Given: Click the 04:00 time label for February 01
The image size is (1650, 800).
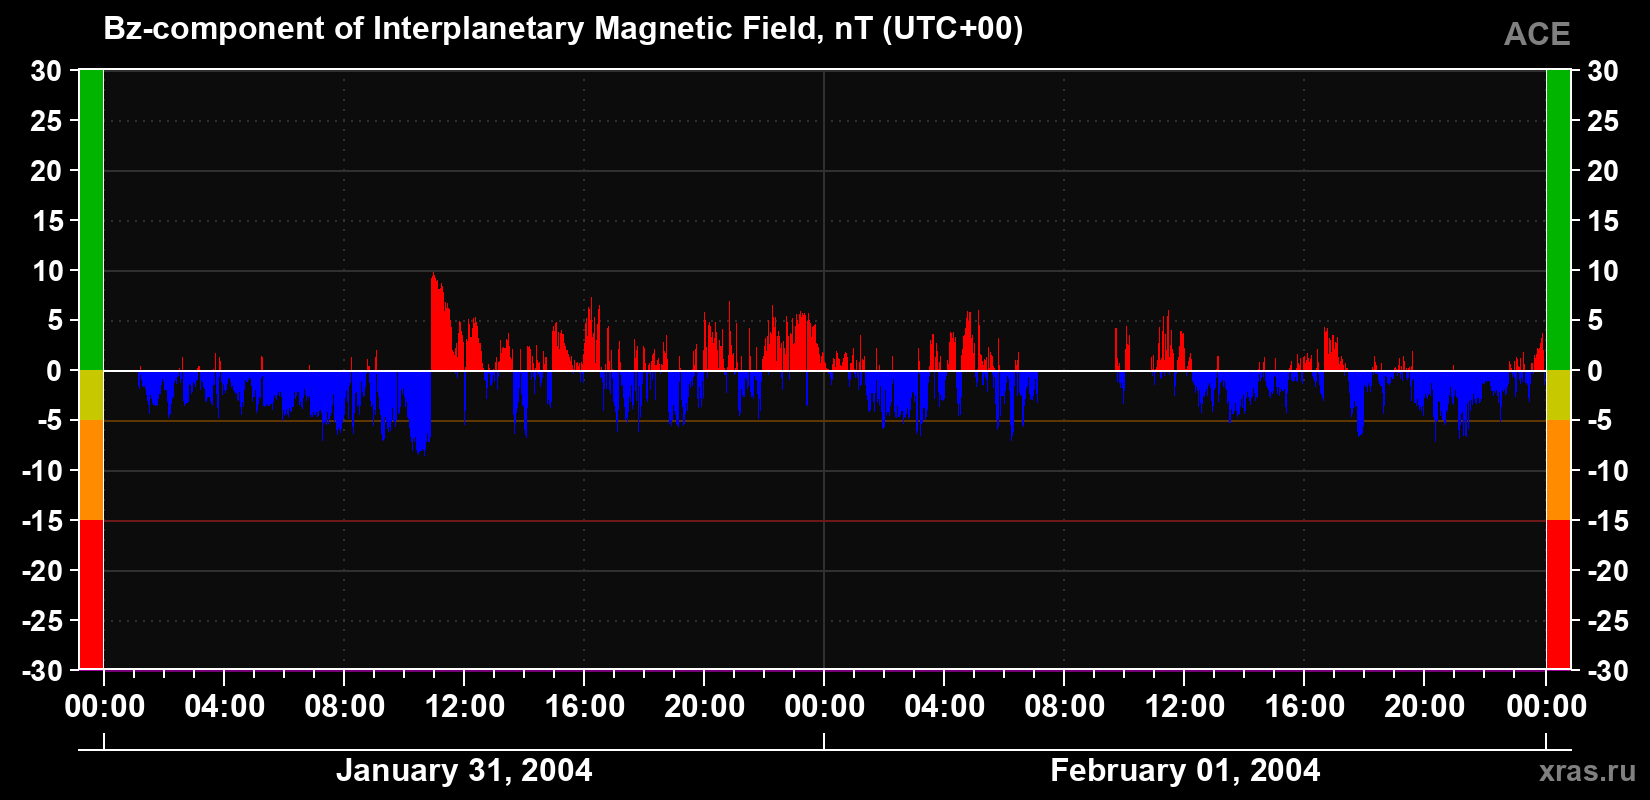Looking at the screenshot, I should click(x=944, y=707).
